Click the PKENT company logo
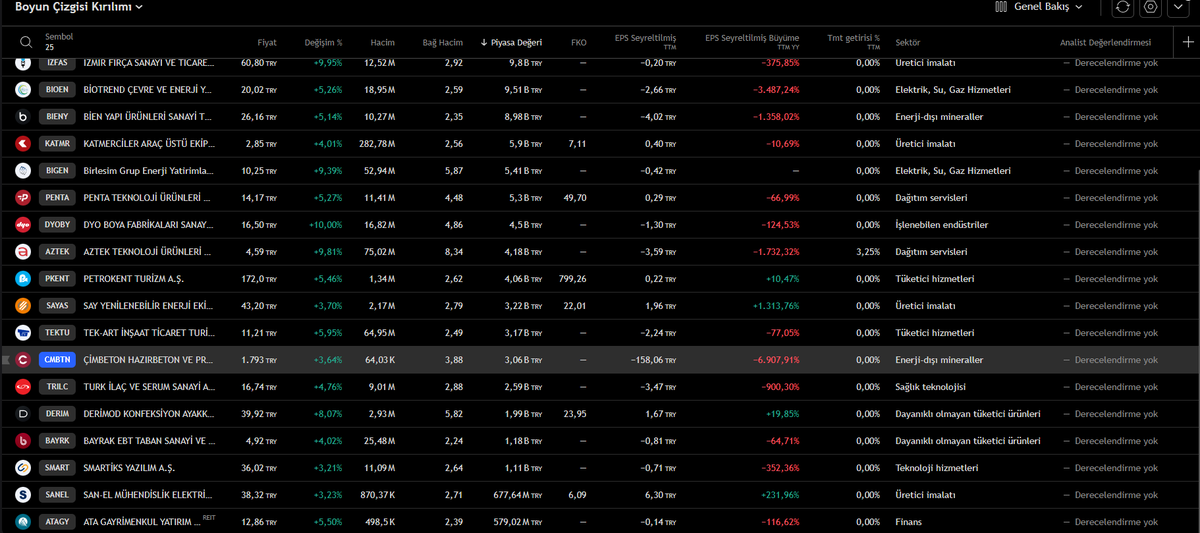1200x533 pixels. pos(23,279)
